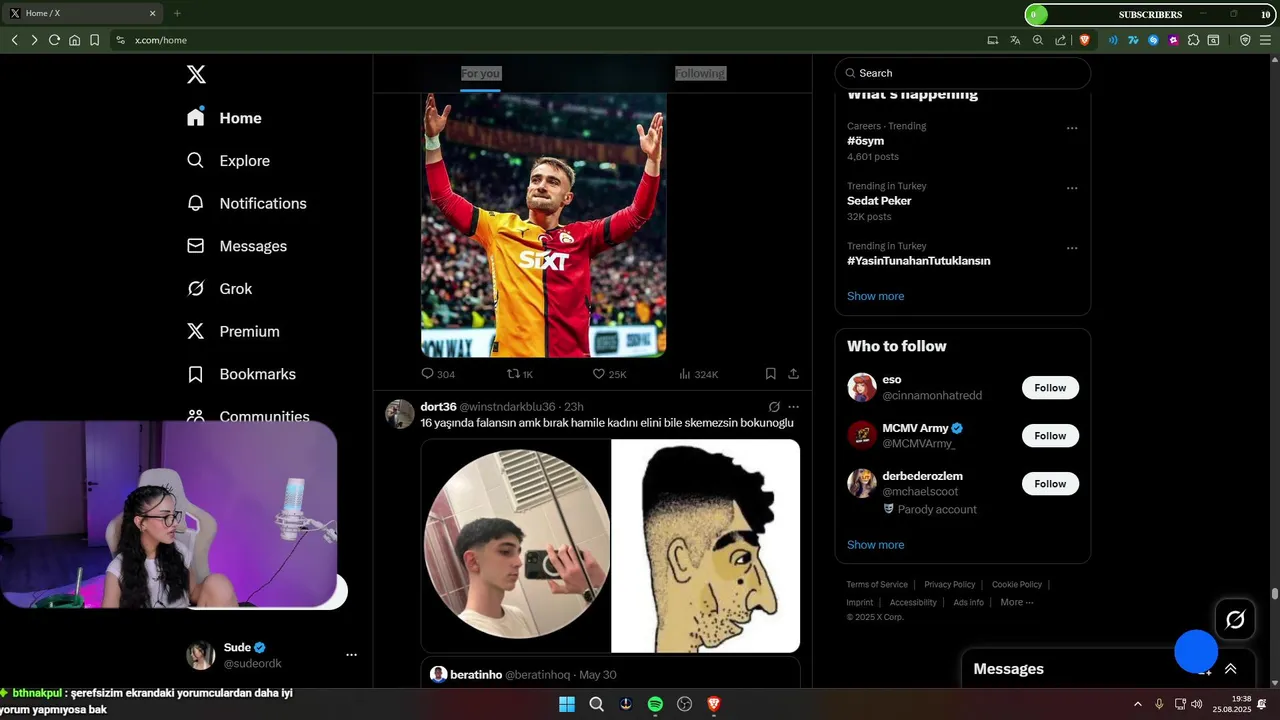
Task: Show more trending topics
Action: [875, 296]
